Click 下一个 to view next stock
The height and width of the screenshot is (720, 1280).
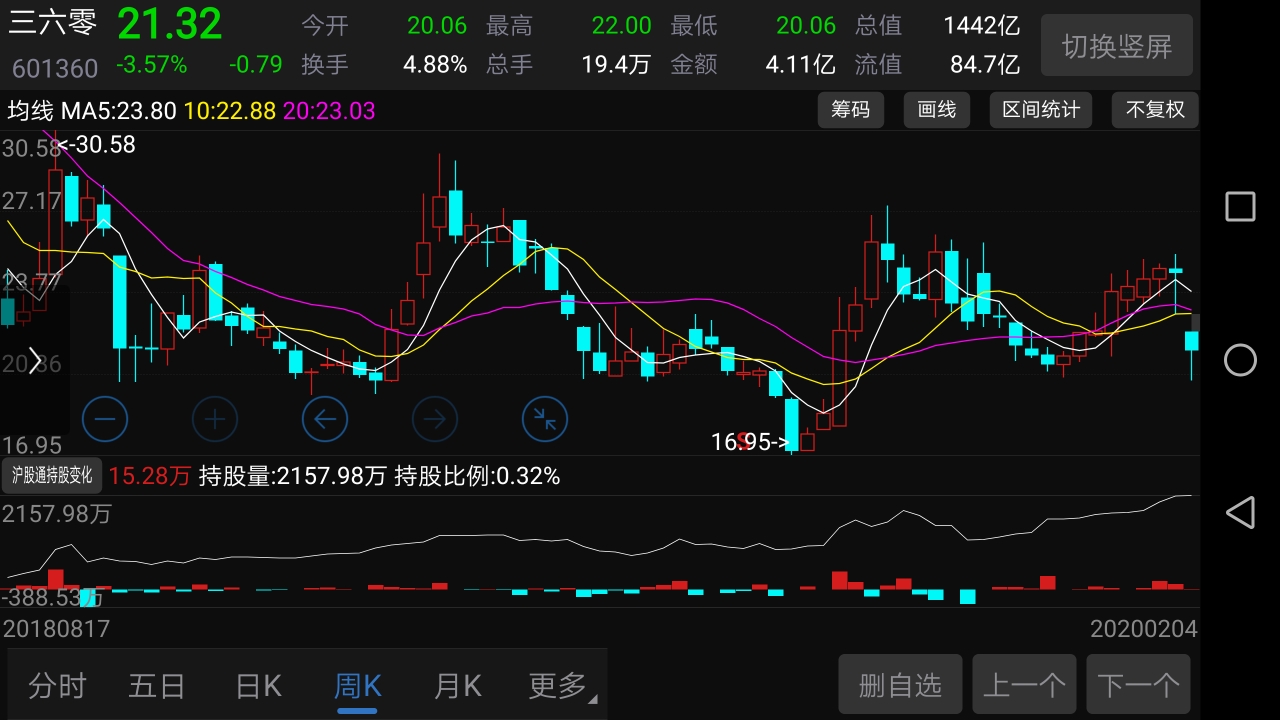point(1139,684)
